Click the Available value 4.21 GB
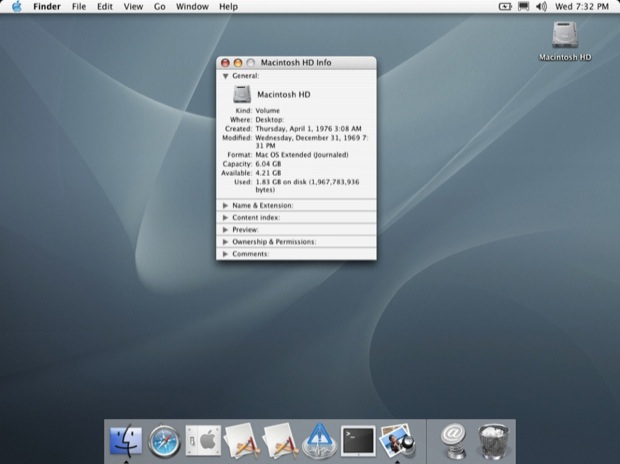Viewport: 620px width, 464px height. click(x=268, y=173)
